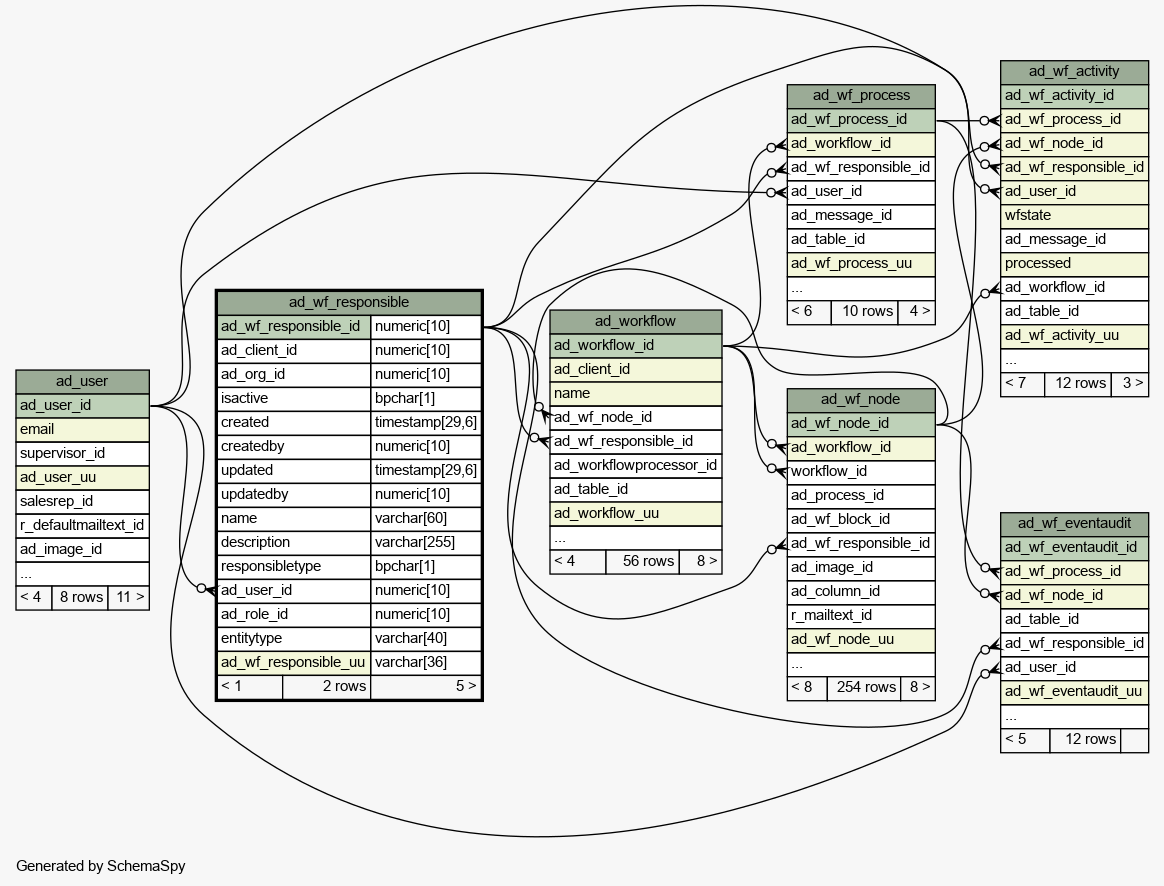Click '5 >' in ad_wf_responsible footer
Screen dimensions: 1164x886
426,686
